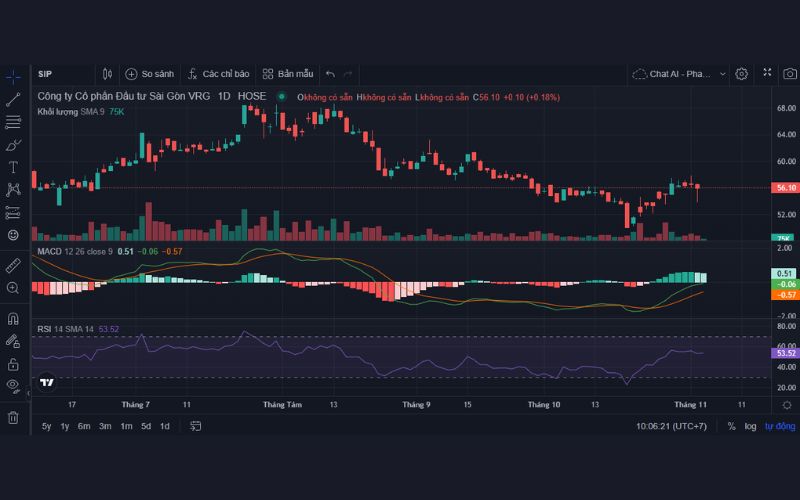Click the candlestick chart type icon
This screenshot has height=500, width=800.
pyautogui.click(x=107, y=74)
